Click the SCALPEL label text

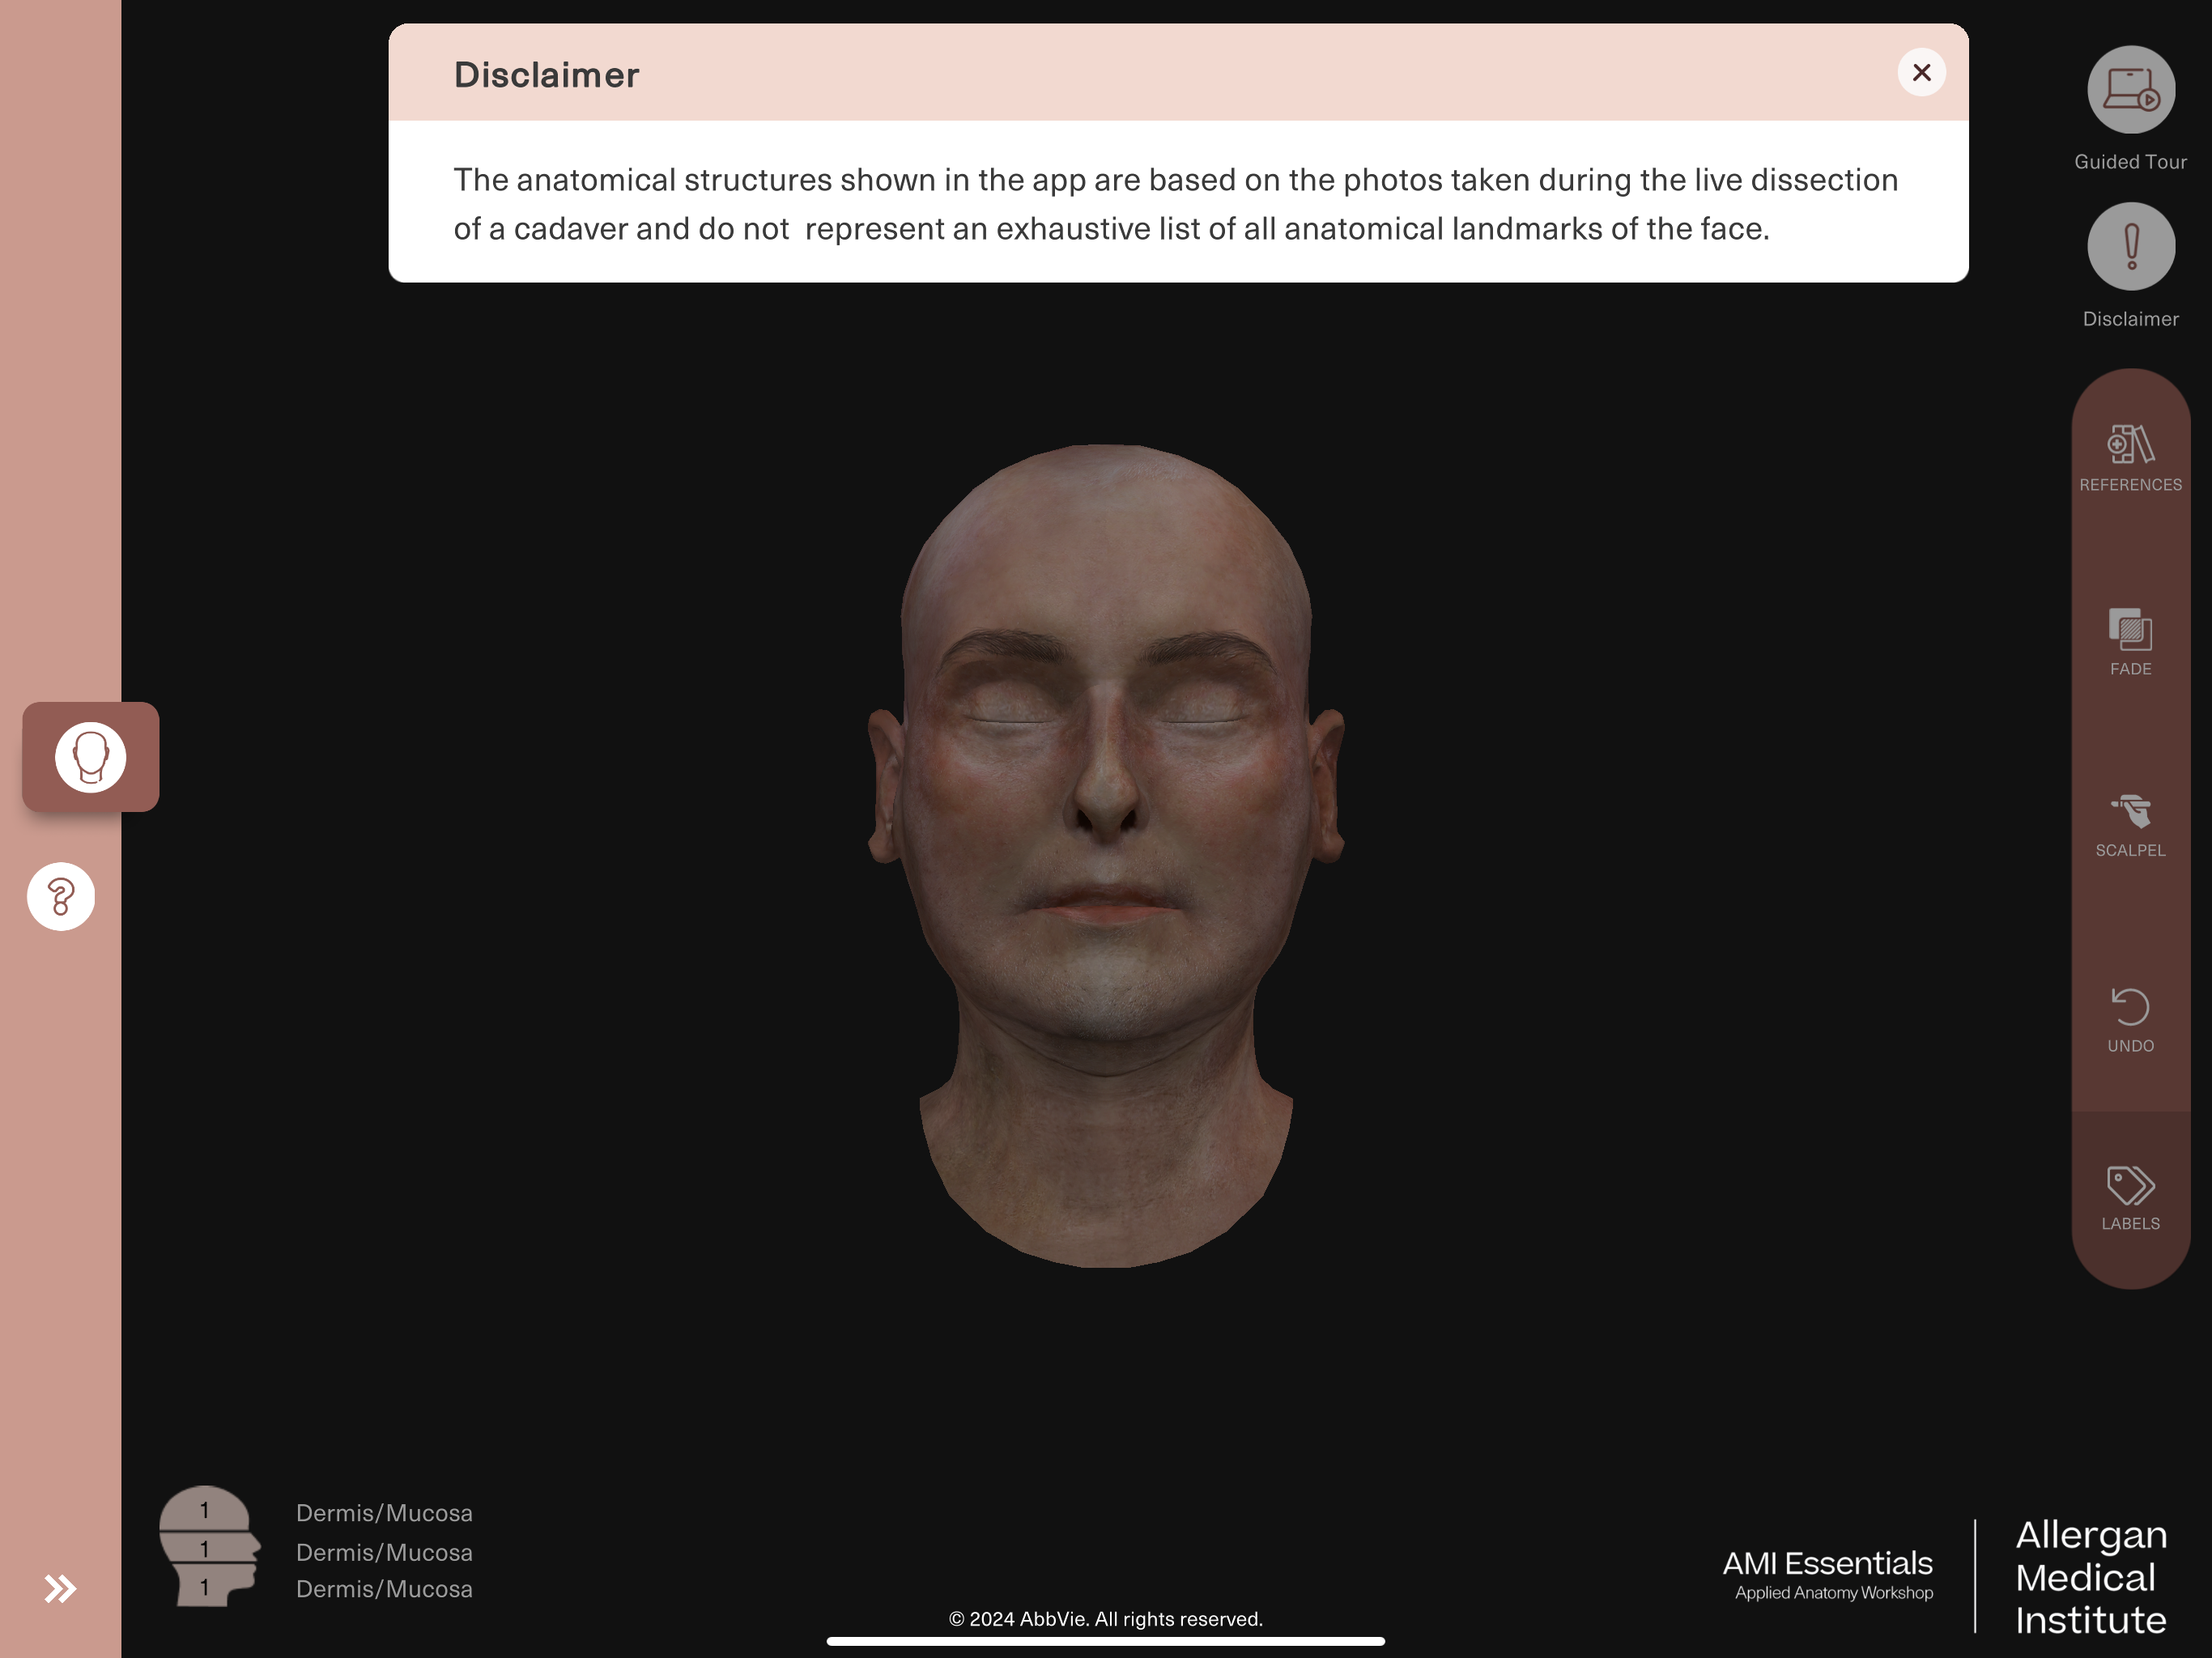[2130, 851]
